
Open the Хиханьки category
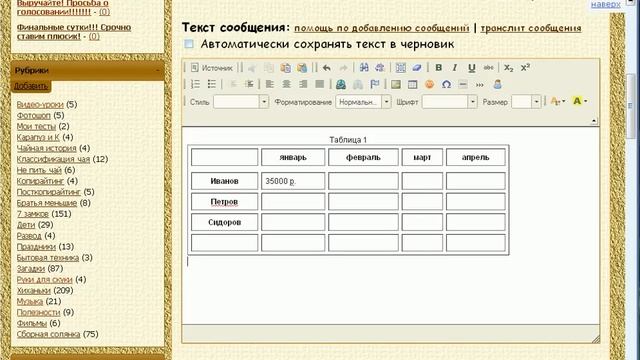33,291
